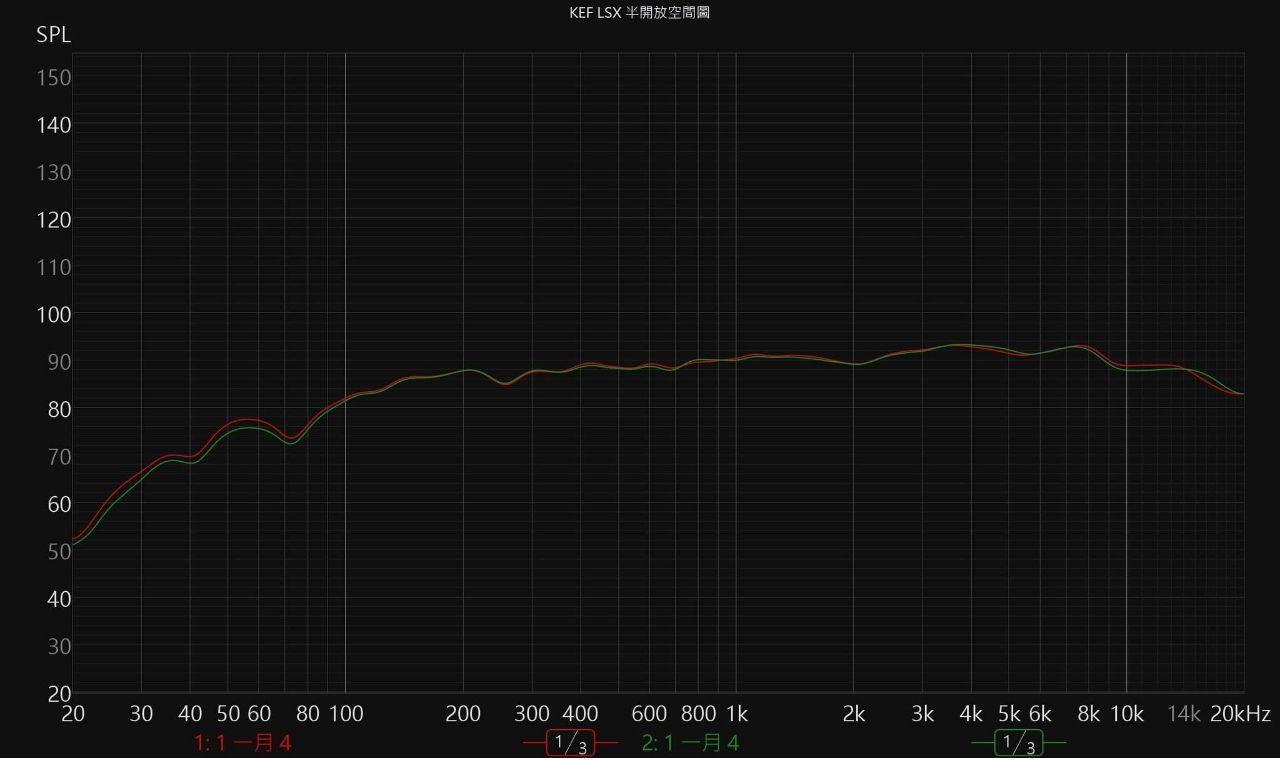Click the 8k label on frequency axis
1280x758 pixels.
[1088, 714]
